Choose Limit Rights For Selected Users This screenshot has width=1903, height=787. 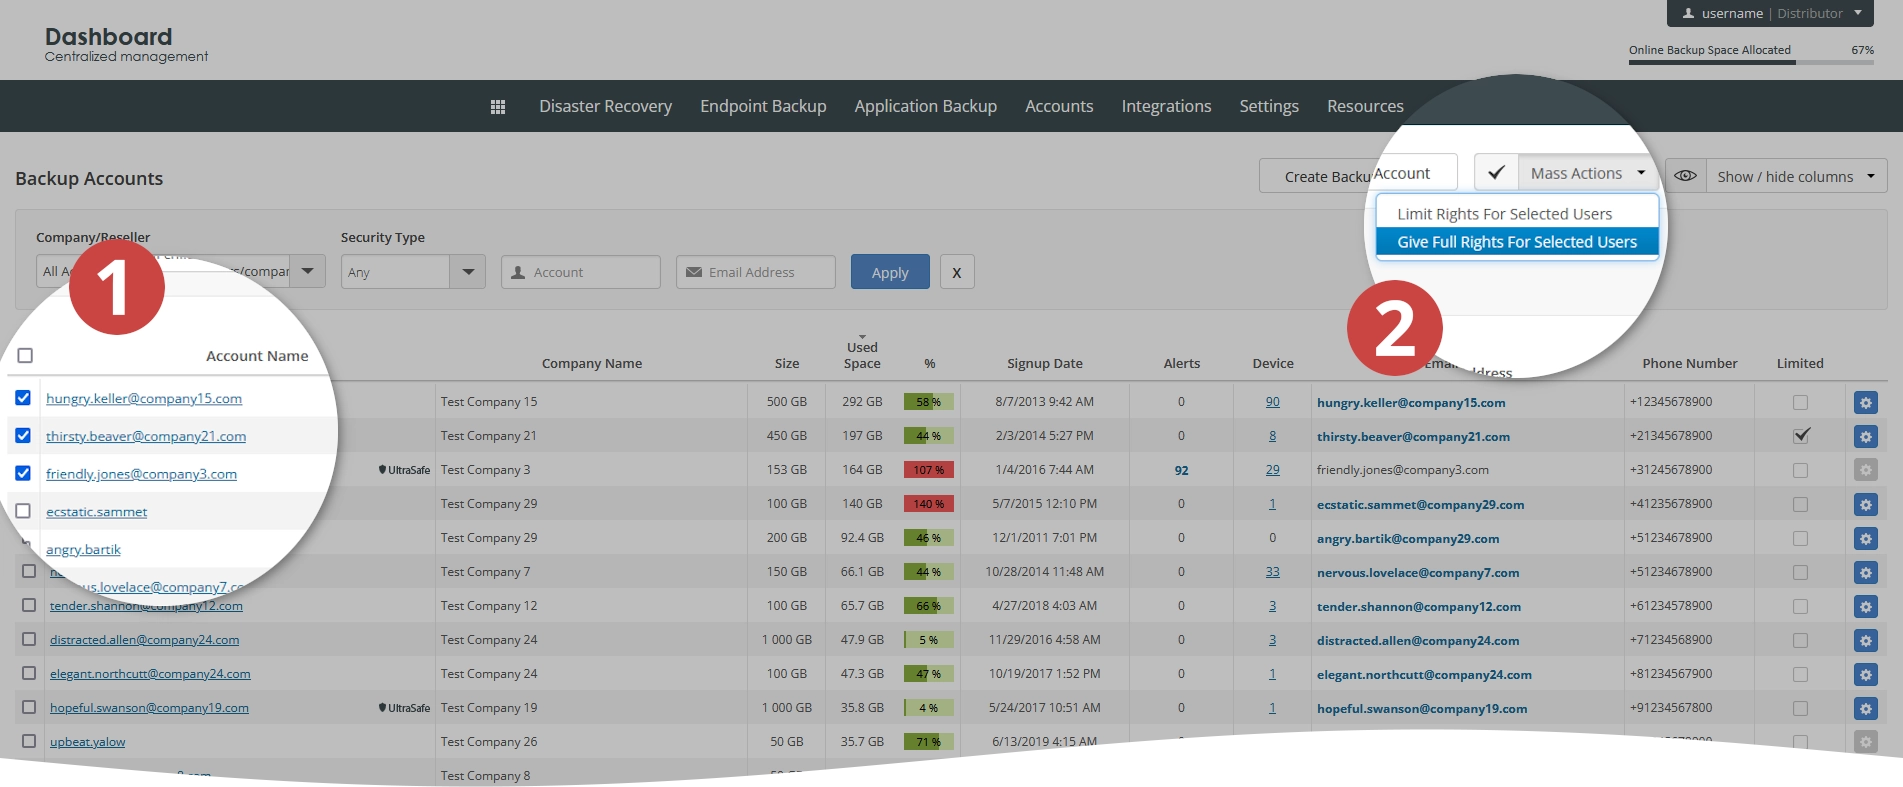click(1517, 214)
